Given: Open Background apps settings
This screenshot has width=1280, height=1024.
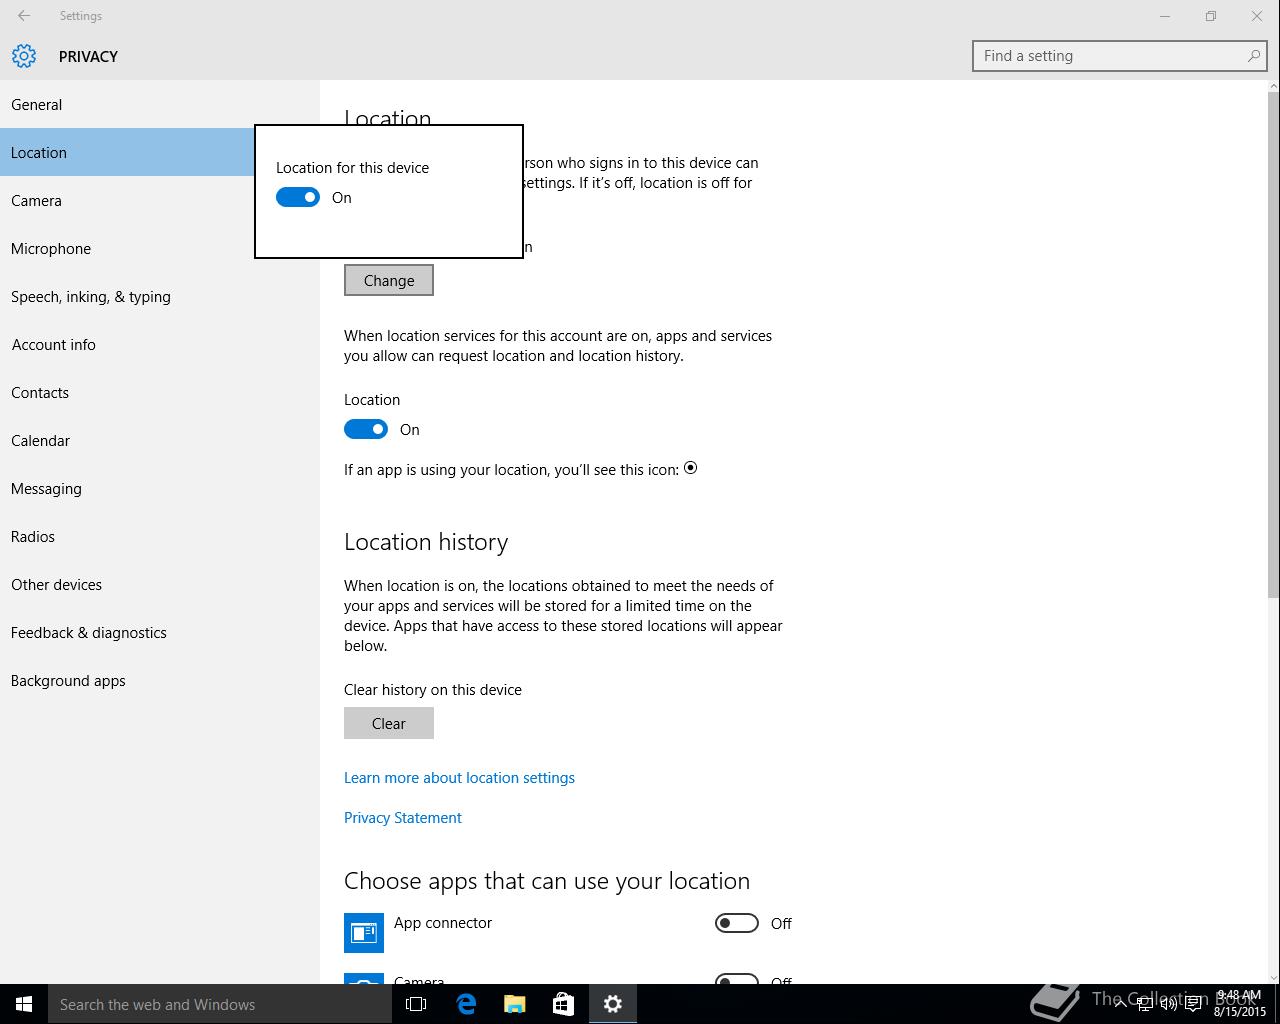Looking at the screenshot, I should [160, 680].
